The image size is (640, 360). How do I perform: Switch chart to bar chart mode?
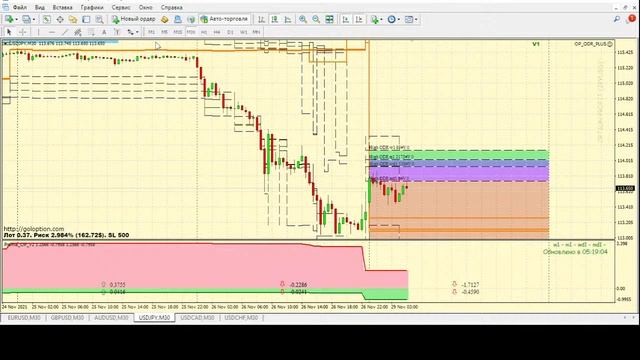pyautogui.click(x=261, y=19)
